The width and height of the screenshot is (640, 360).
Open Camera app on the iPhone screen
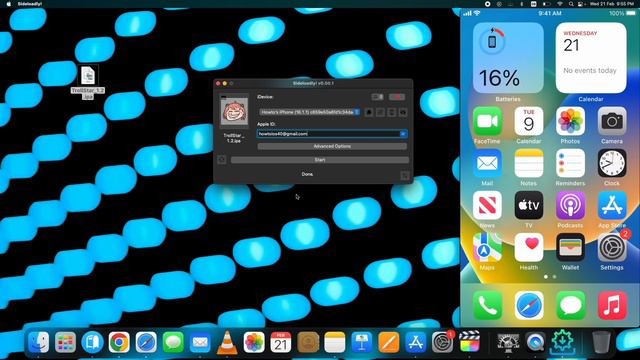[x=612, y=121]
